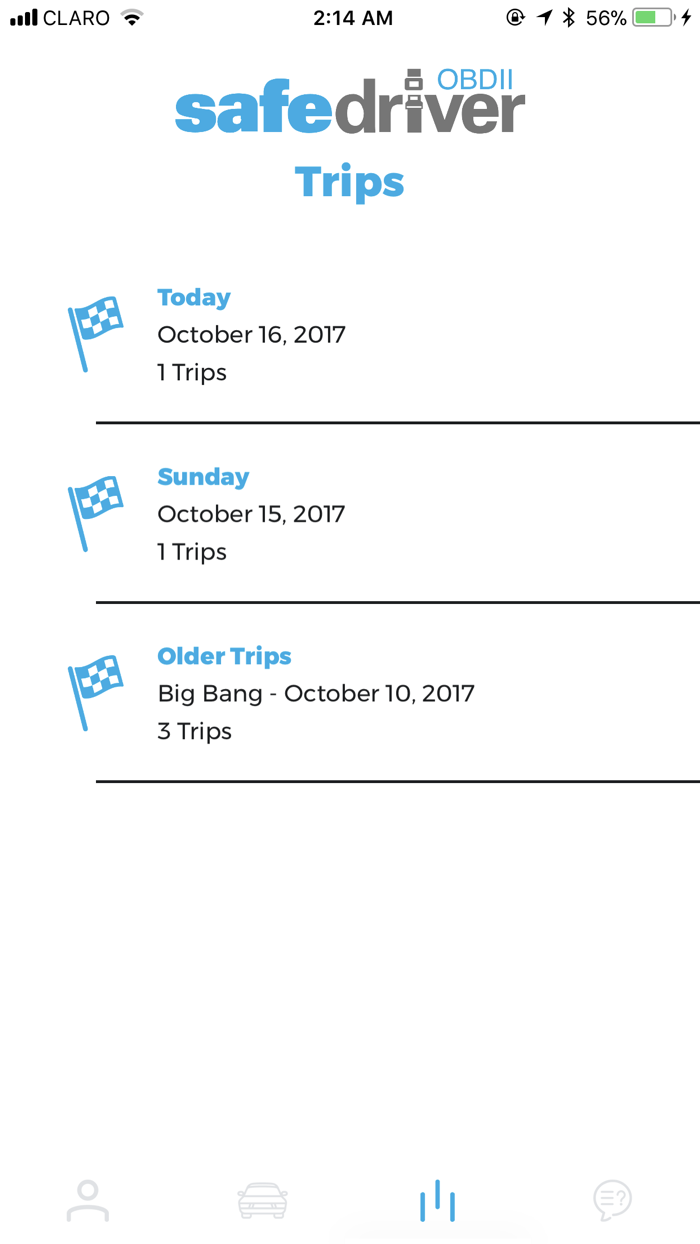Viewport: 700px width, 1244px height.
Task: Select the October 15, 2017 date
Action: 251,514
